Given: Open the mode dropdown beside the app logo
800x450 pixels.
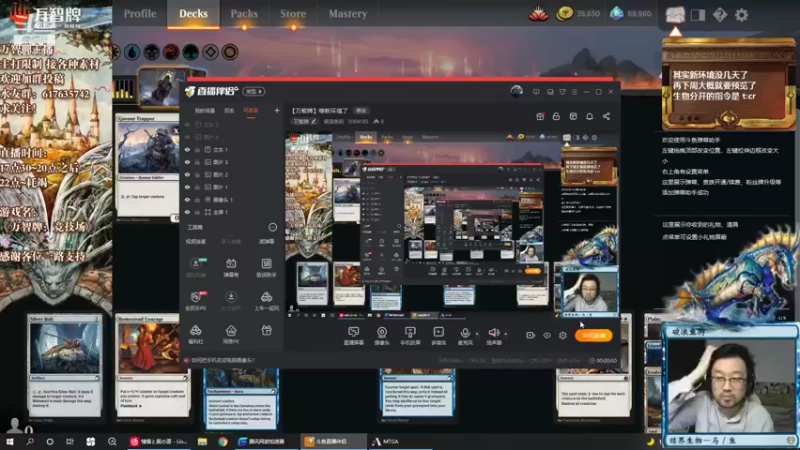Looking at the screenshot, I should (x=254, y=91).
